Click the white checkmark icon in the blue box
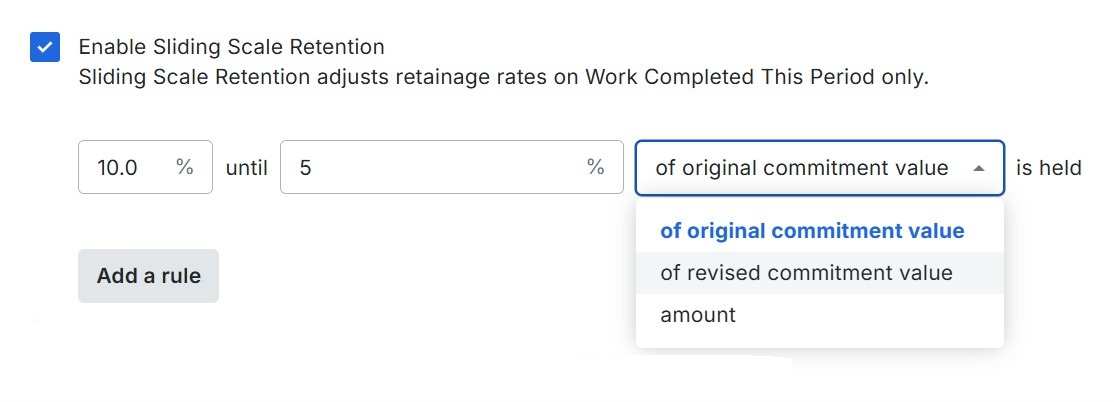This screenshot has height=402, width=1114. pos(45,47)
